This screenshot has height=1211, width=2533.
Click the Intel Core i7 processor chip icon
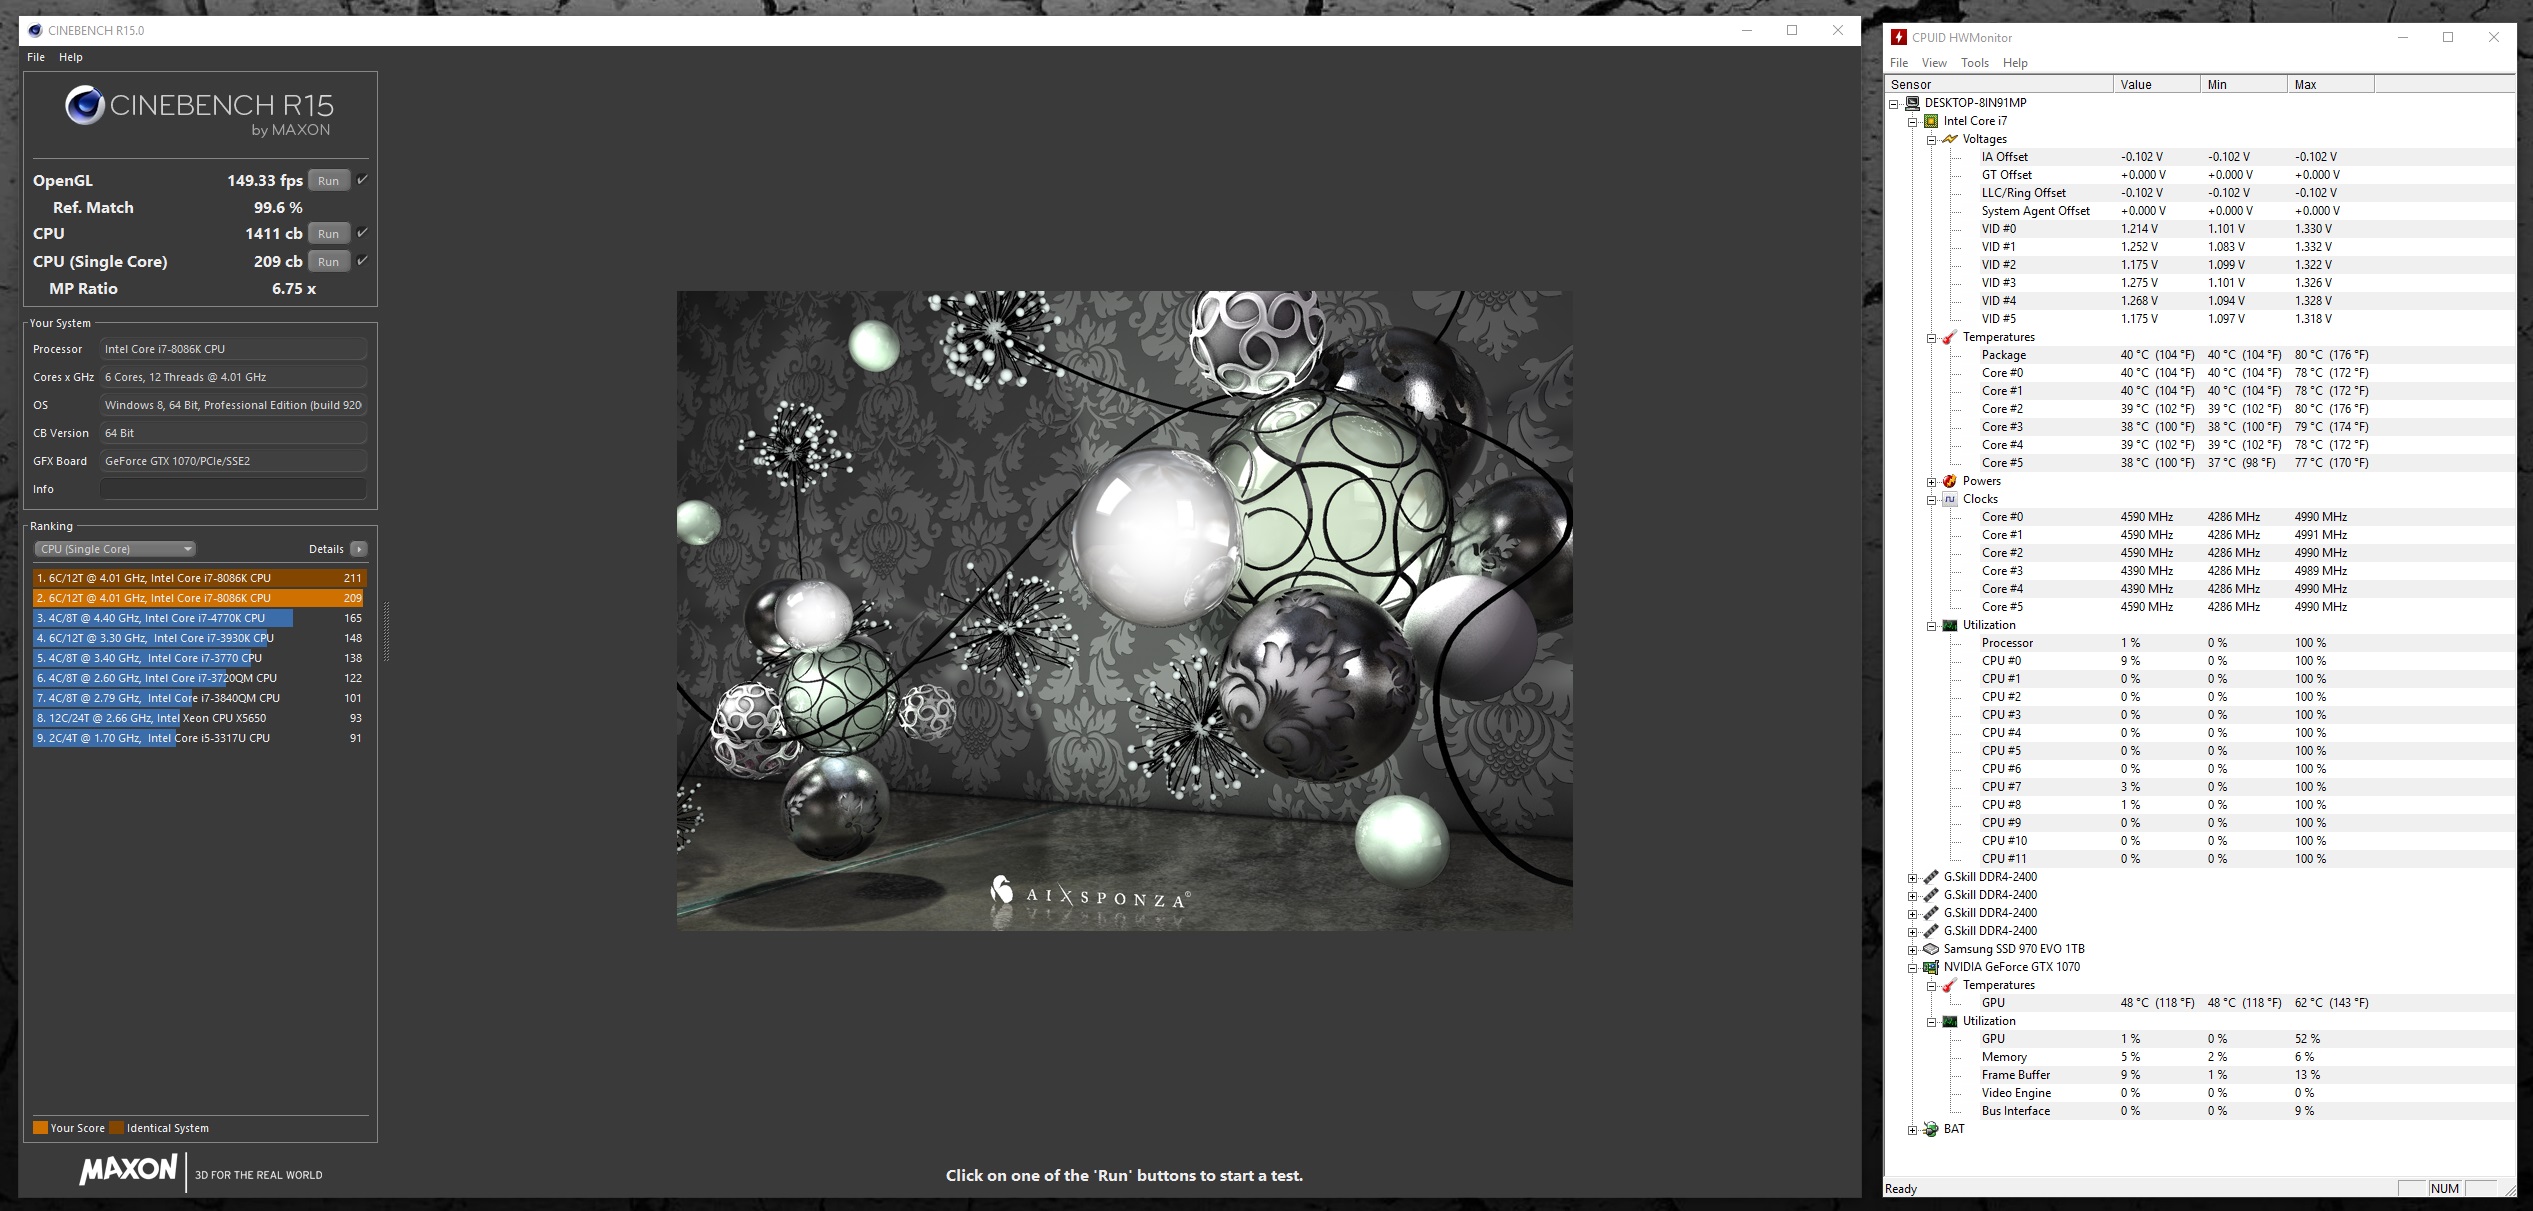(x=1931, y=121)
